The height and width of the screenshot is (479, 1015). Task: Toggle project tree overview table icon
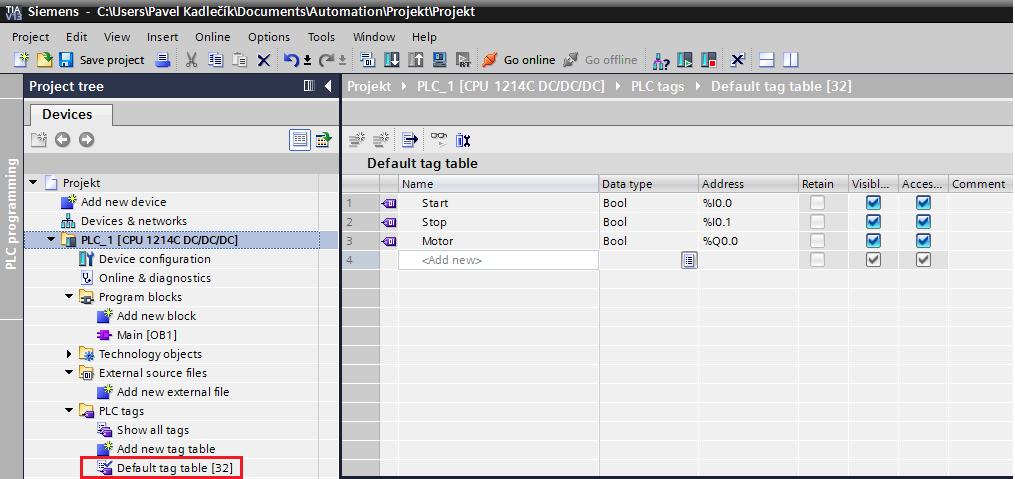click(299, 139)
